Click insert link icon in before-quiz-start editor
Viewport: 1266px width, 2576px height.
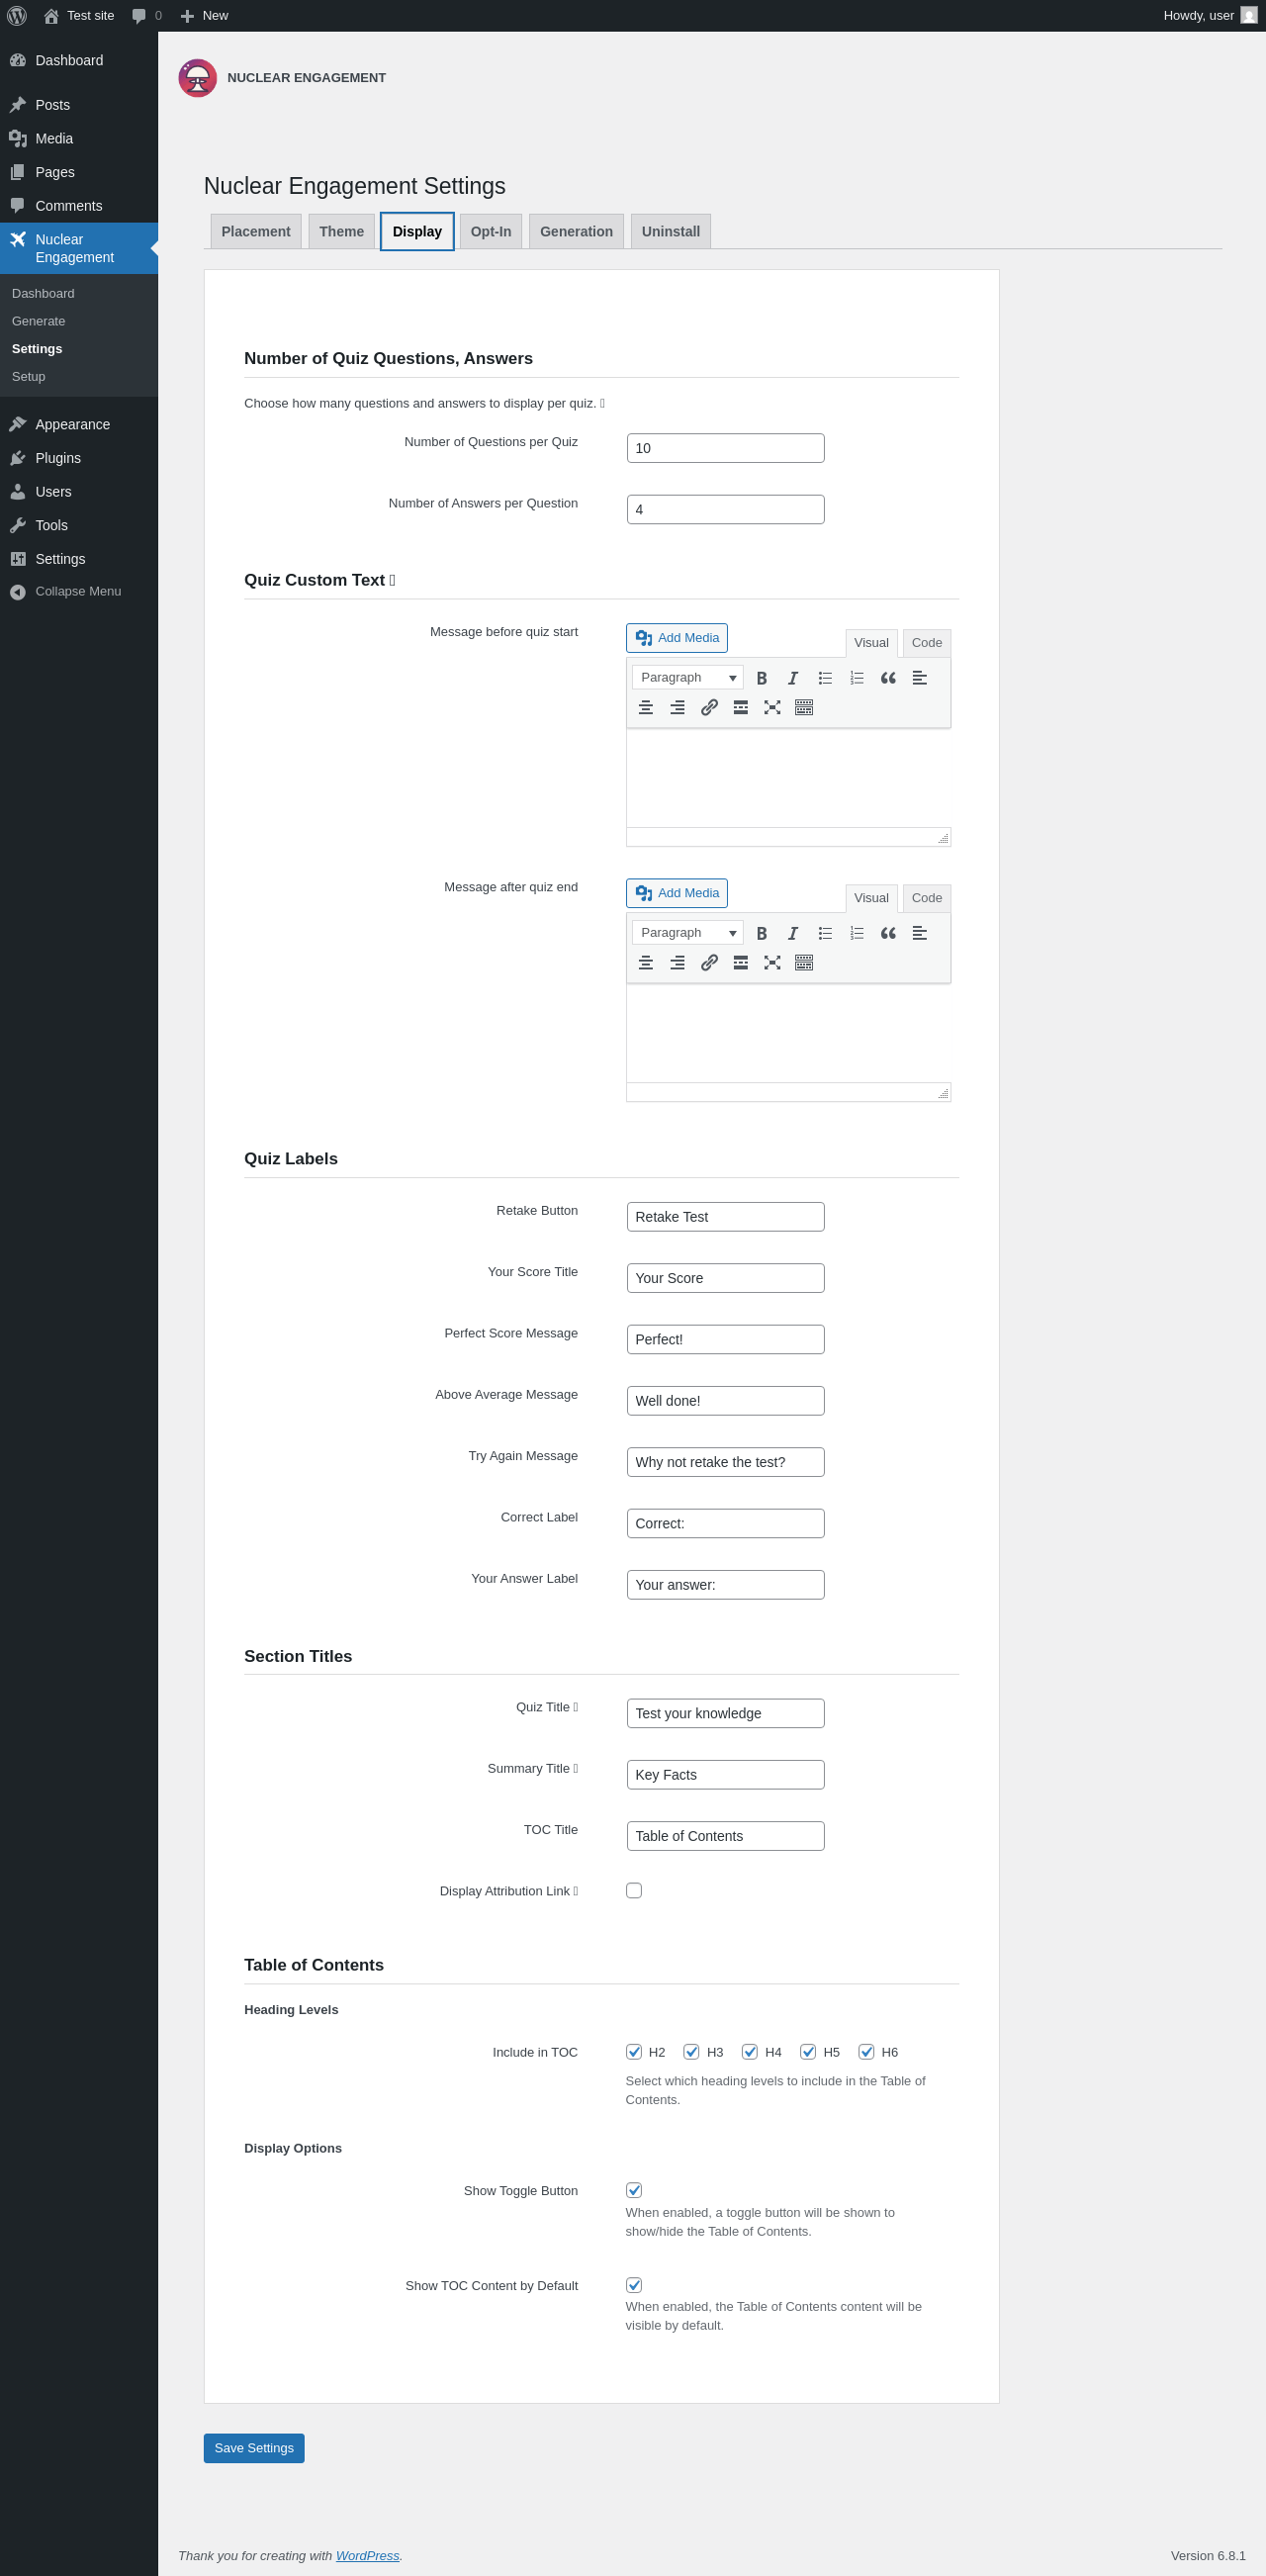[x=709, y=707]
